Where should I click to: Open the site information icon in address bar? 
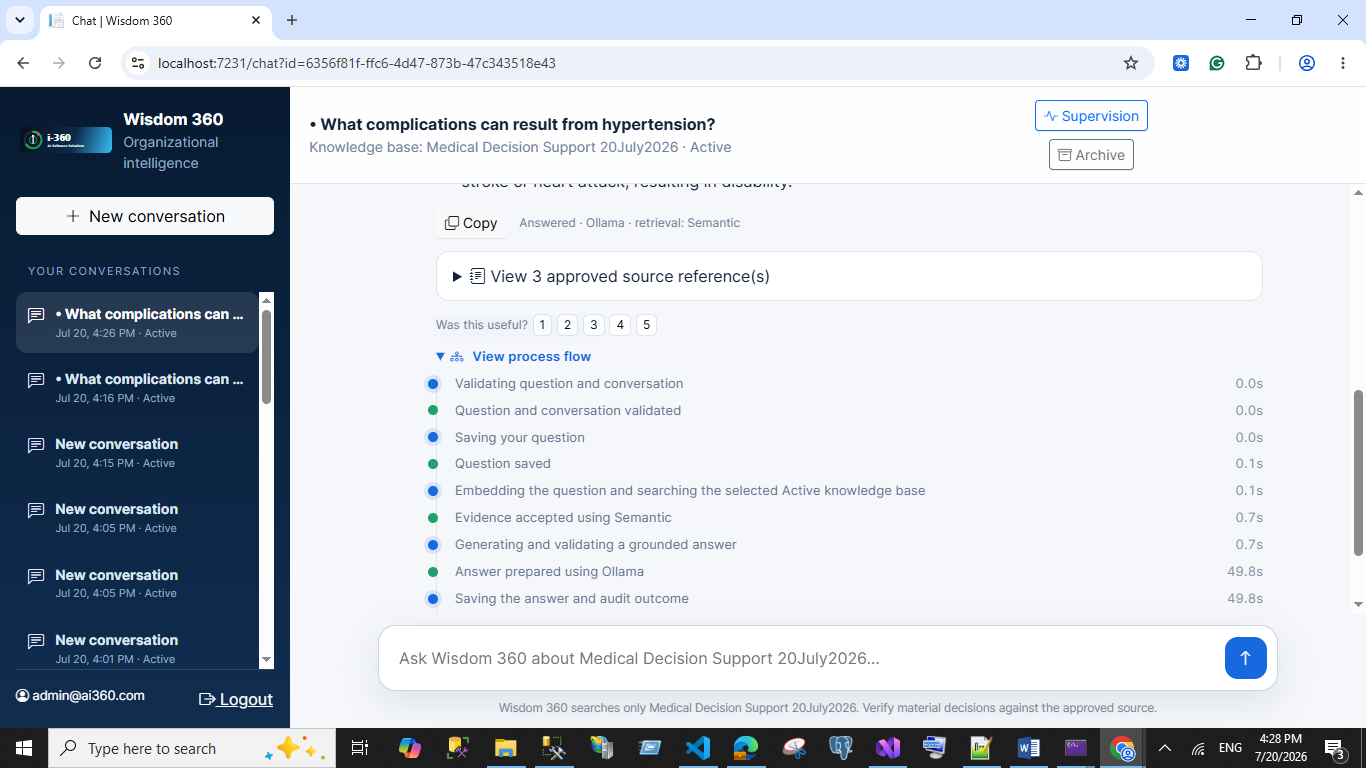139,63
